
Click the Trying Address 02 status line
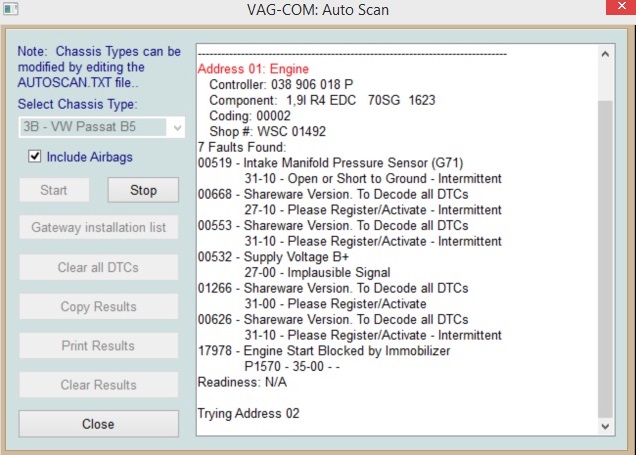tap(248, 413)
